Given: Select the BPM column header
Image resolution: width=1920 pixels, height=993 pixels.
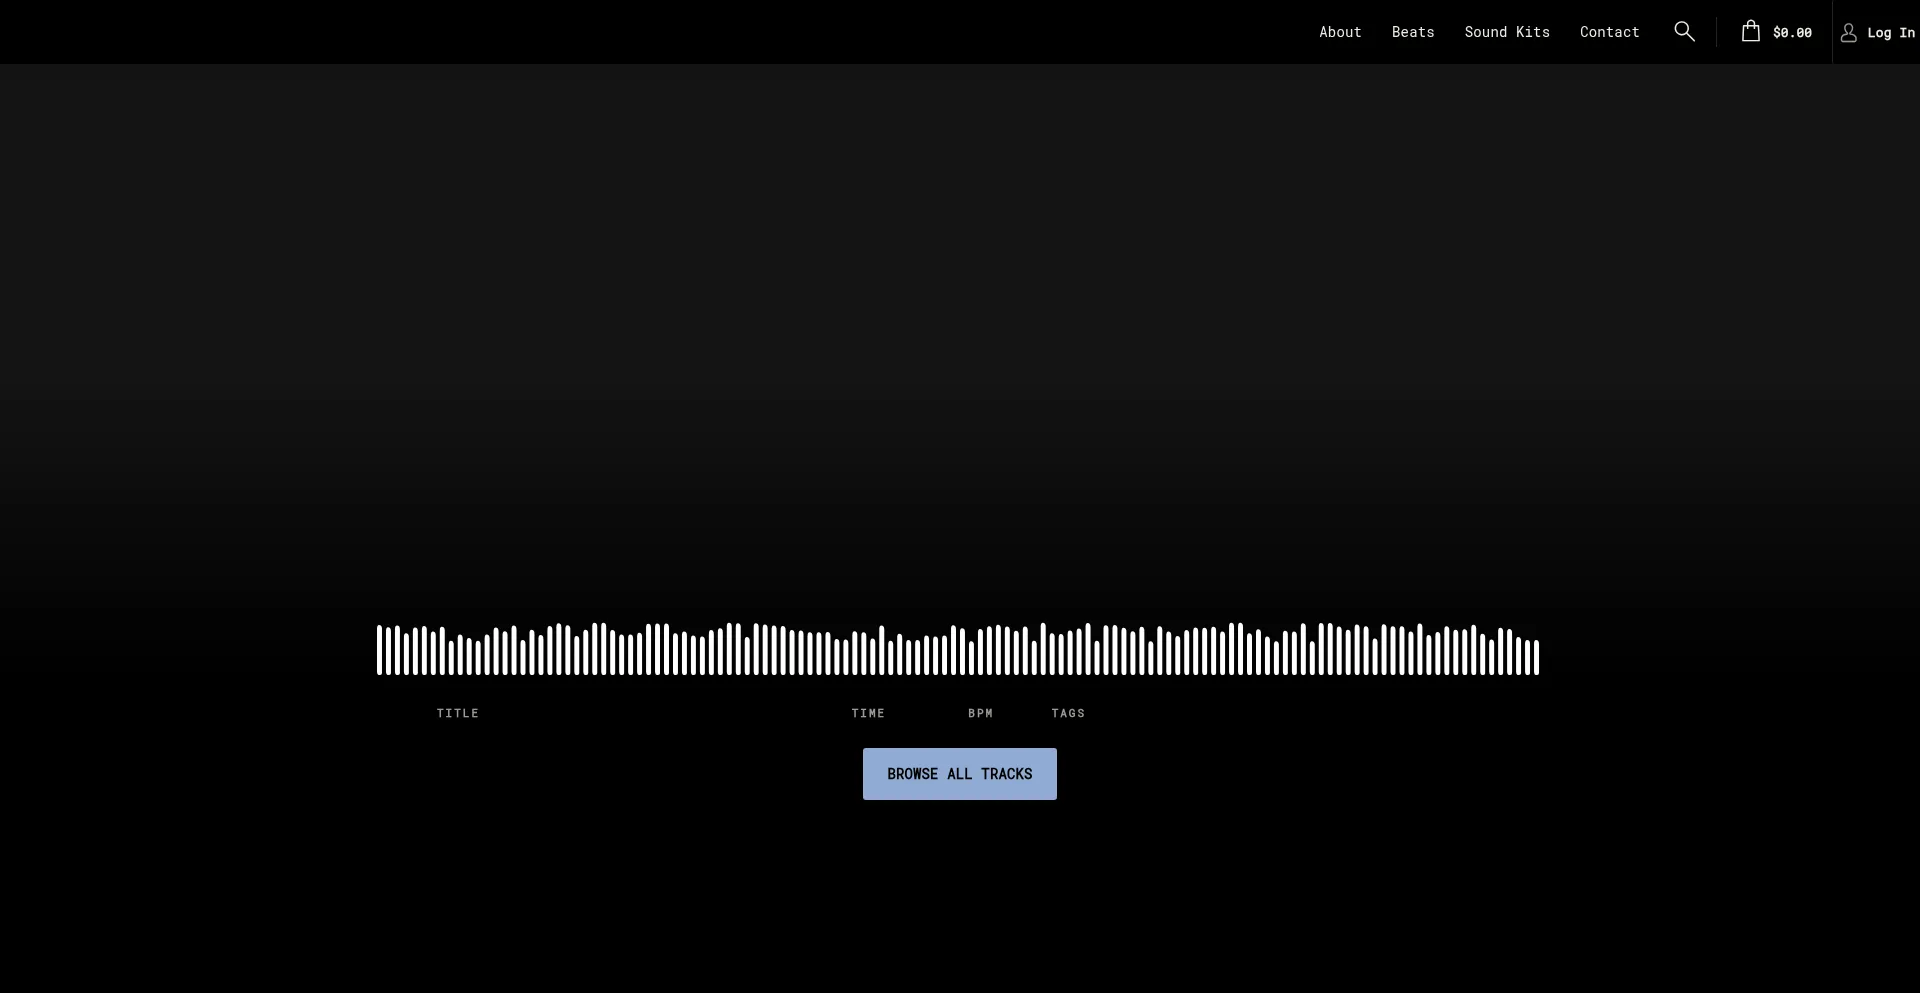Looking at the screenshot, I should click(980, 713).
